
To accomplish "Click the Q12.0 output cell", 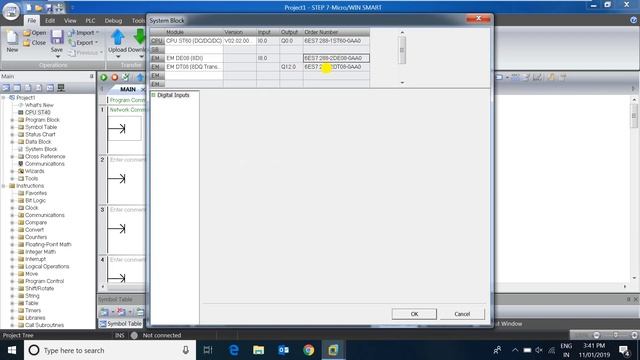I will click(291, 67).
